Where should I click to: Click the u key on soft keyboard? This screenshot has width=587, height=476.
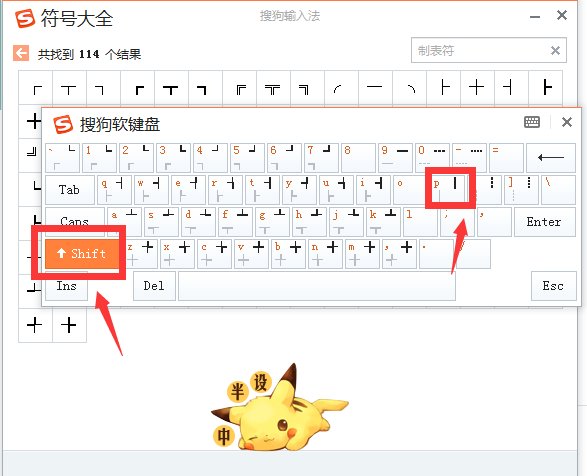click(x=337, y=190)
